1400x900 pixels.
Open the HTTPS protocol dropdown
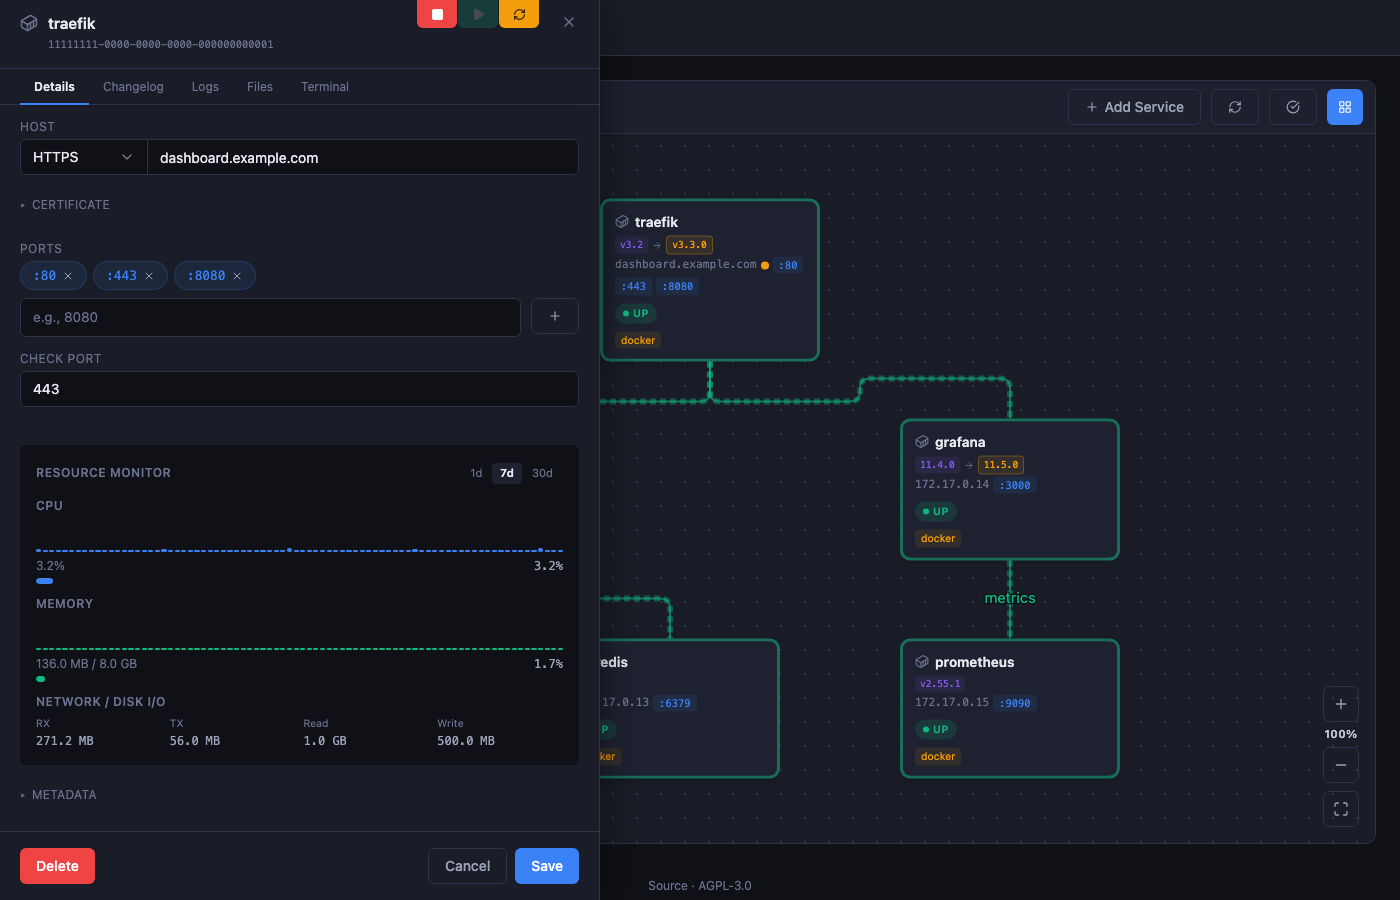tap(84, 157)
